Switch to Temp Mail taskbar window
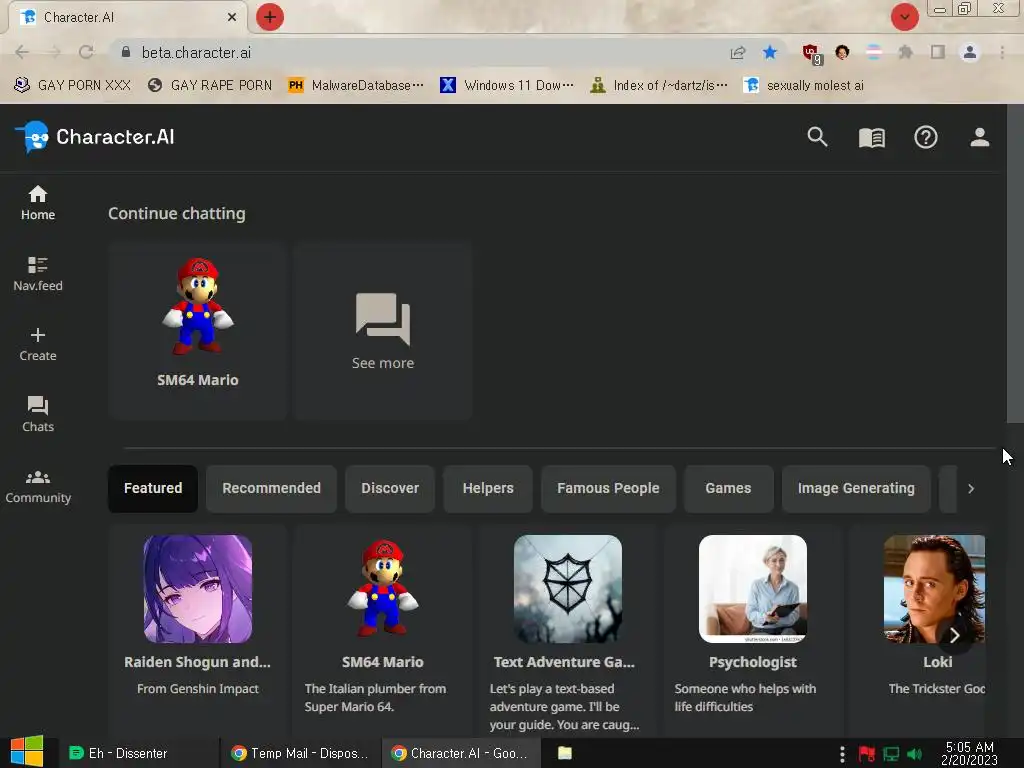The image size is (1024, 768). tap(299, 753)
